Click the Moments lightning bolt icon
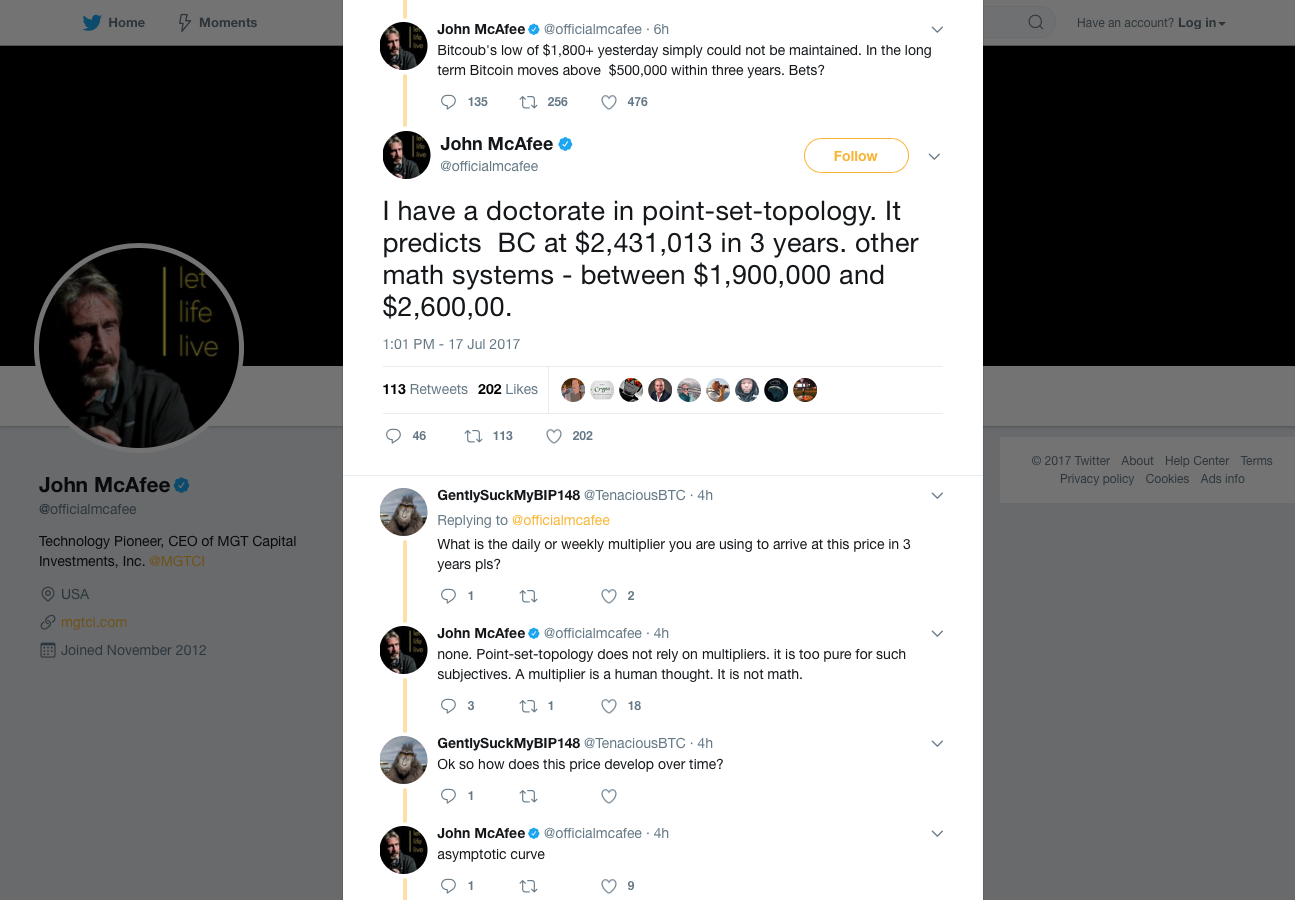Image resolution: width=1295 pixels, height=900 pixels. 184,21
